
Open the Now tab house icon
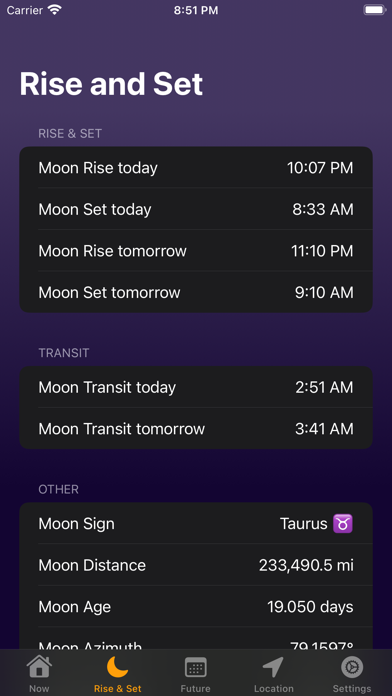coord(39,667)
